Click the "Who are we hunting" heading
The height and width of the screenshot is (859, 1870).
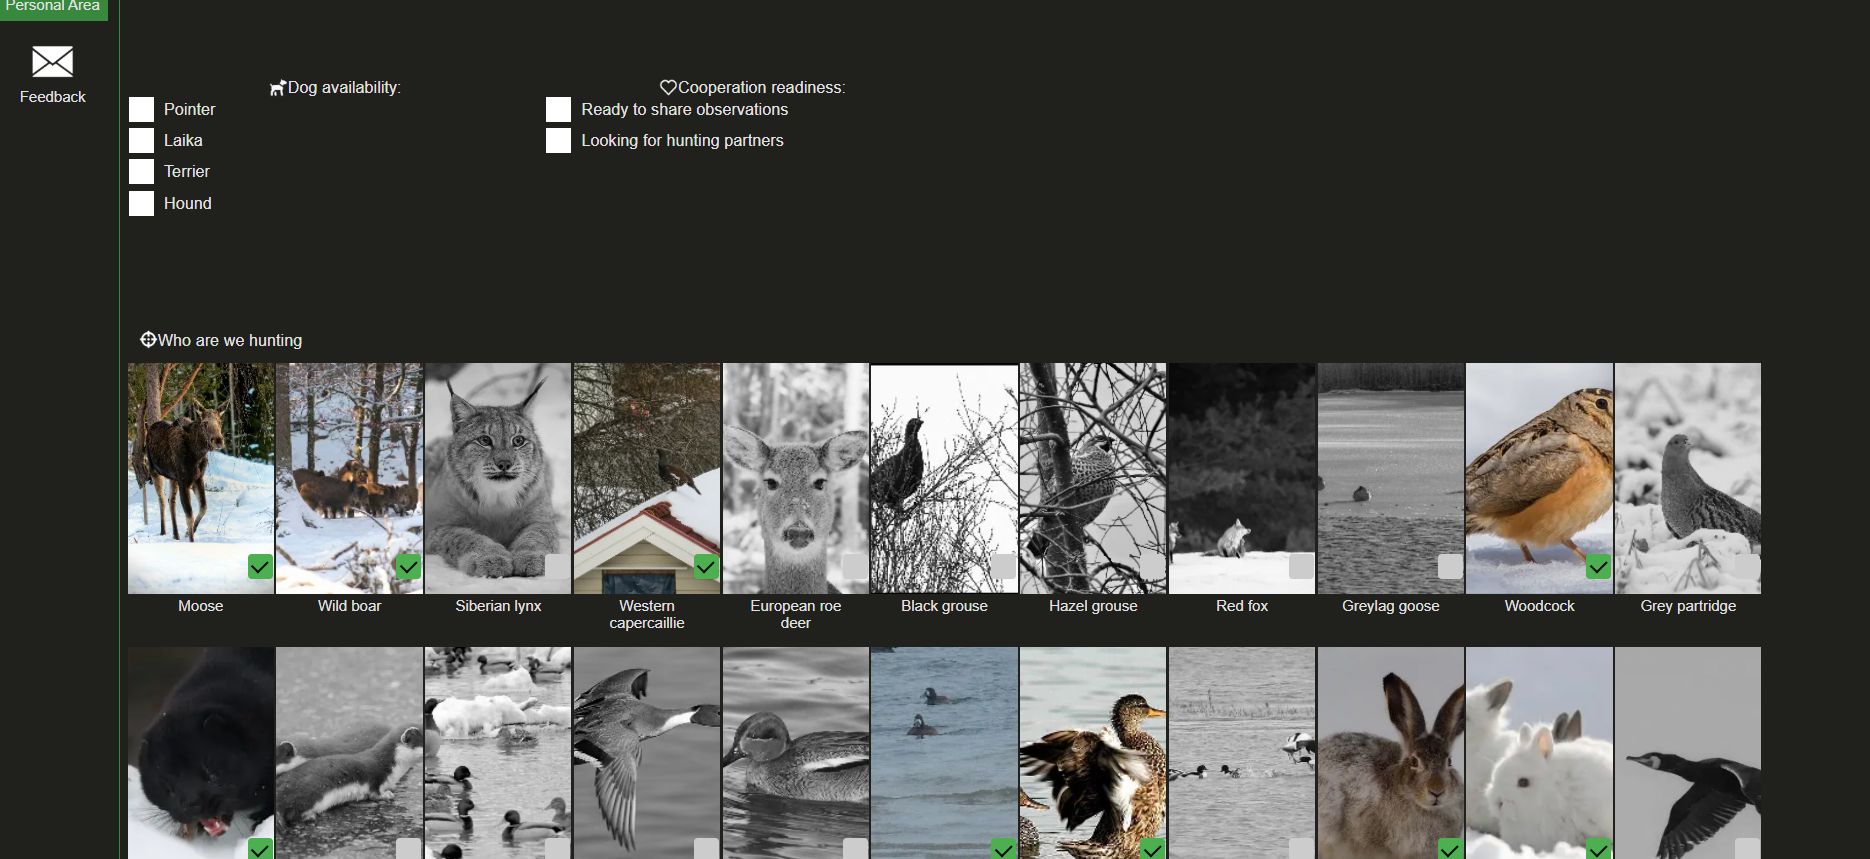(230, 341)
